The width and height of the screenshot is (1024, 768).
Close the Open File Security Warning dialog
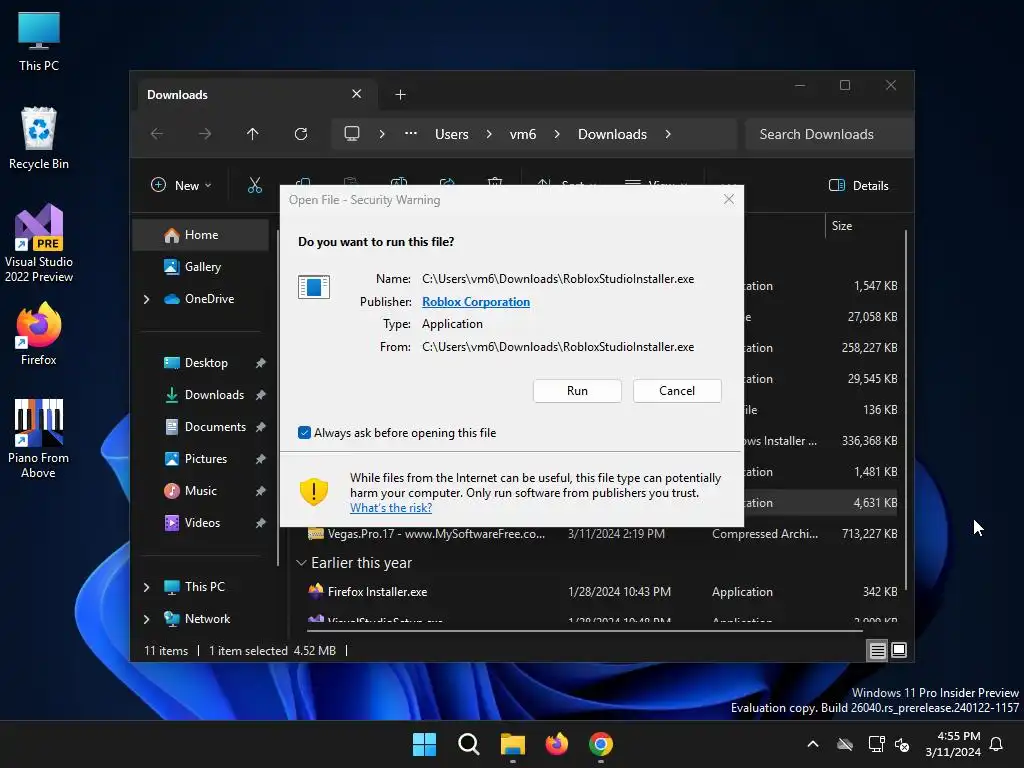coord(729,199)
